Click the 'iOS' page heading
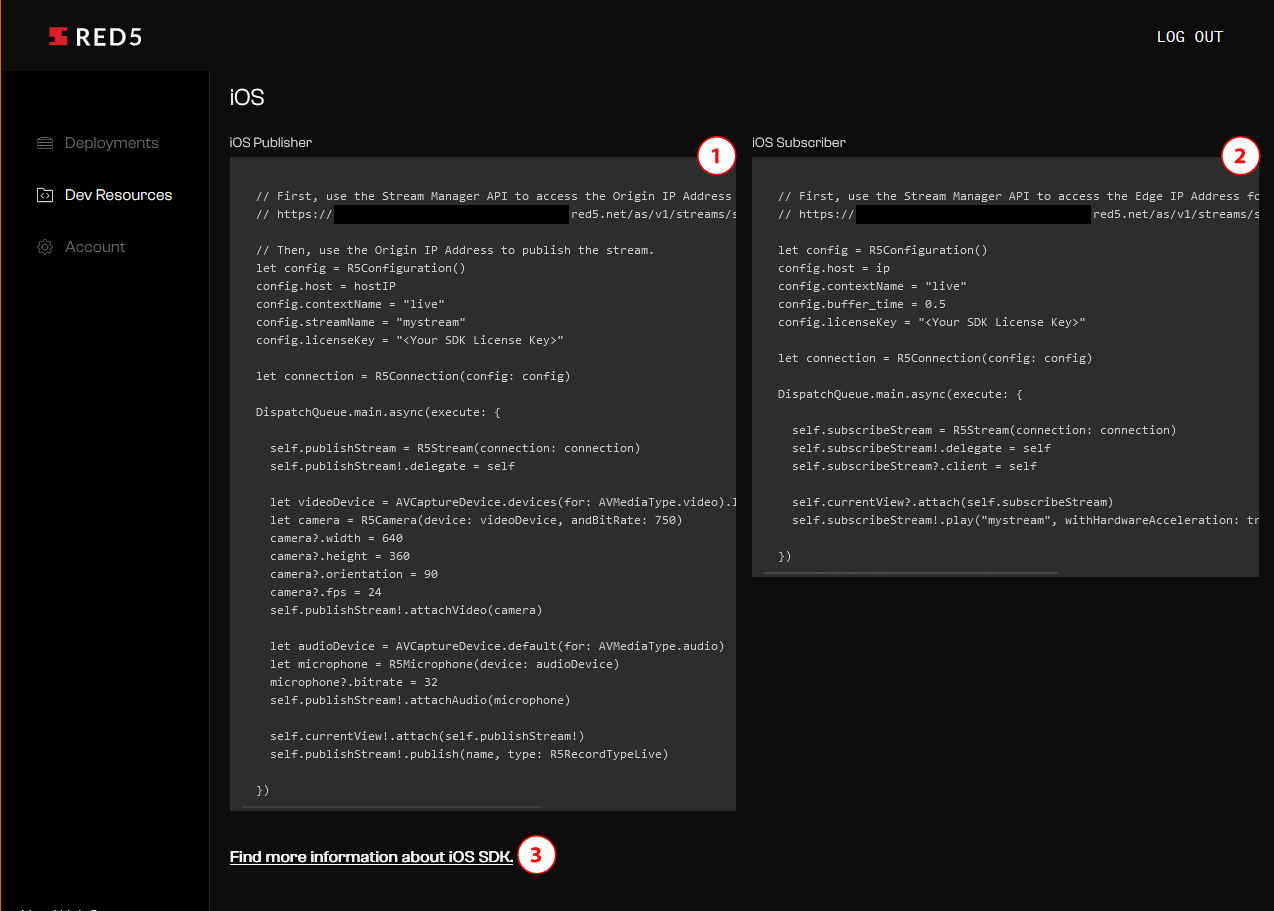 [247, 98]
